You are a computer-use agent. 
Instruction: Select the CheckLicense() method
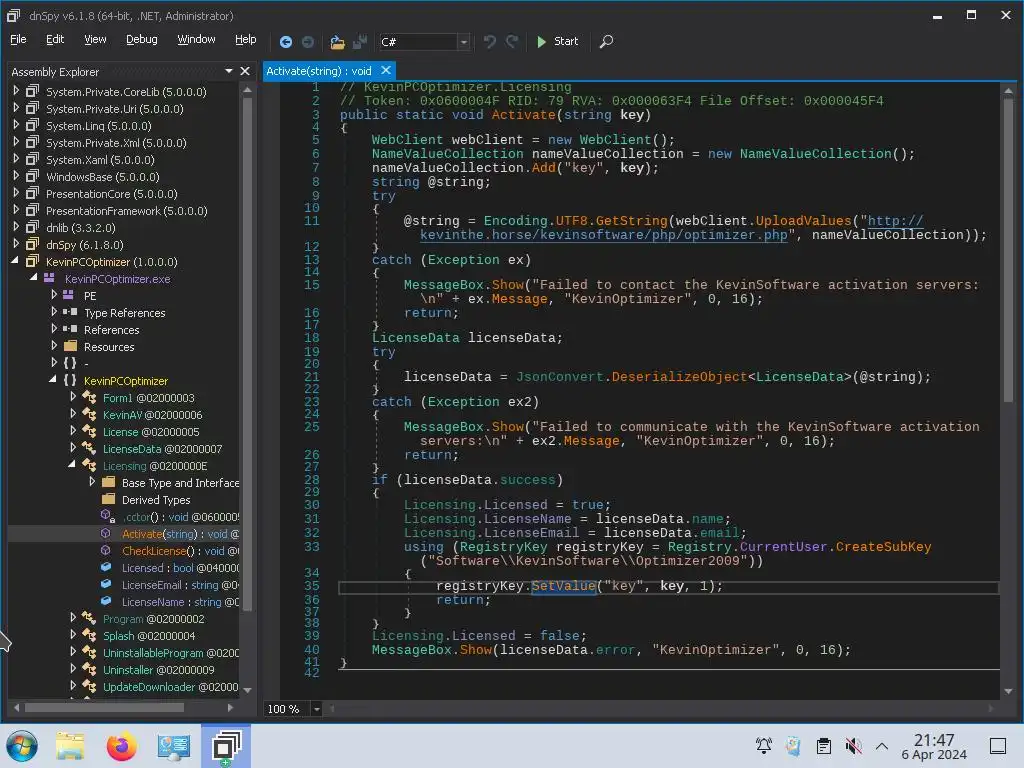pos(180,551)
